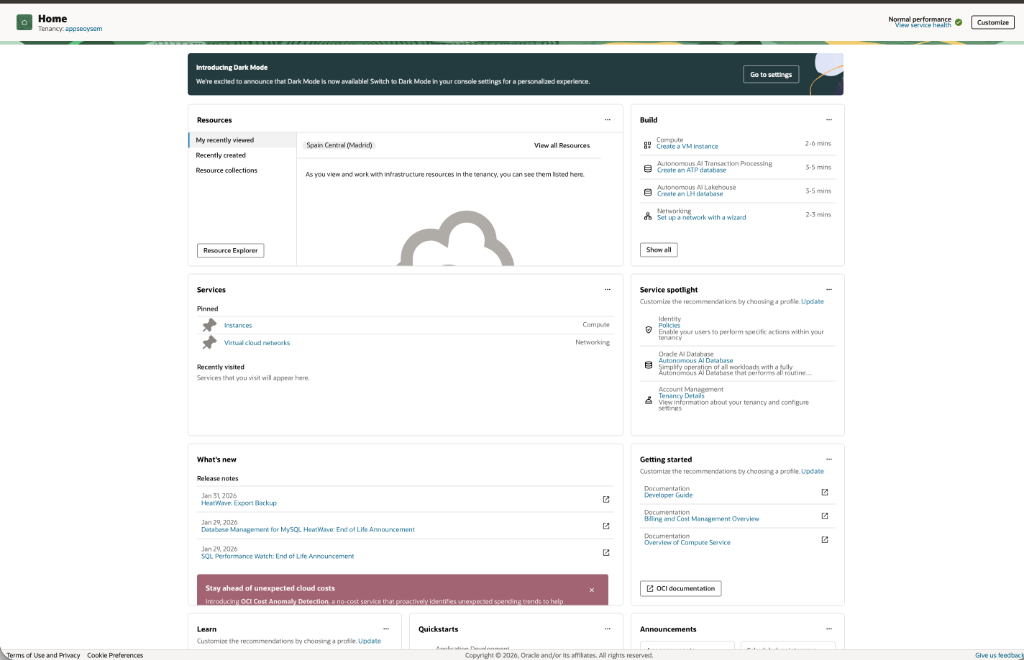Image resolution: width=1024 pixels, height=660 pixels.
Task: Unpin Instances from the Services panel
Action: (x=208, y=325)
